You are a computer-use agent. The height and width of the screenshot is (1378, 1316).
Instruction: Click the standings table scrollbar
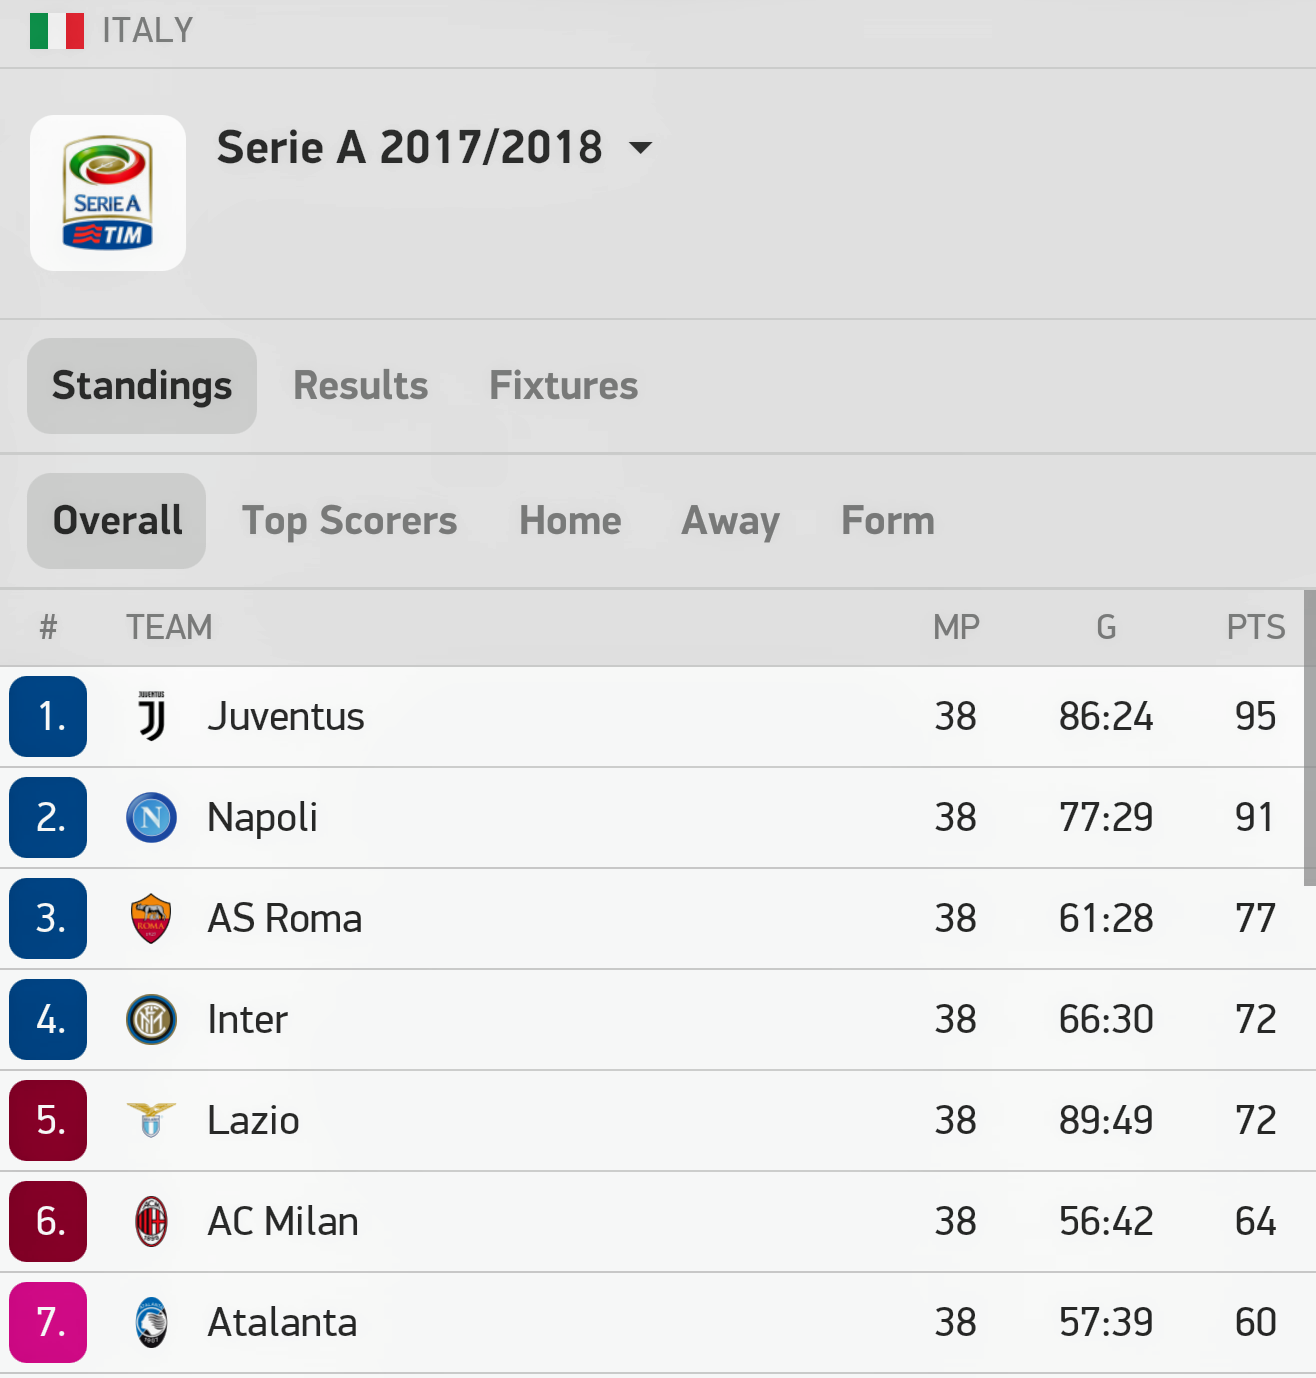tap(1309, 738)
